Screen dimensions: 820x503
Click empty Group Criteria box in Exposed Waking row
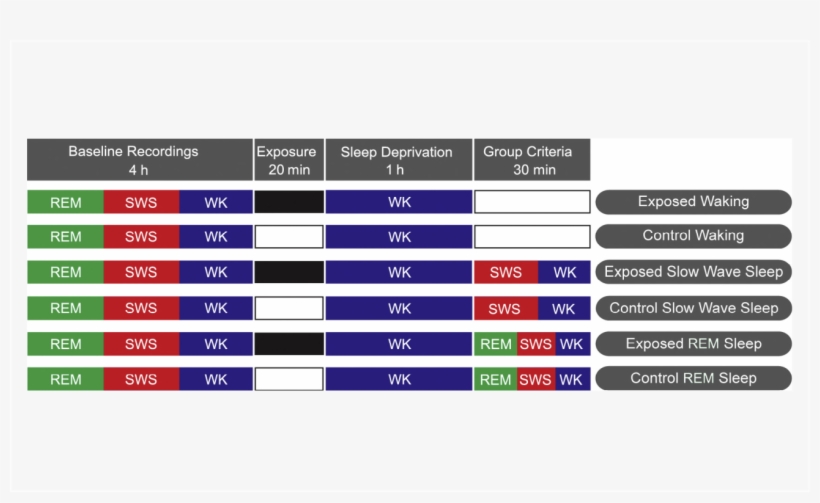[532, 202]
